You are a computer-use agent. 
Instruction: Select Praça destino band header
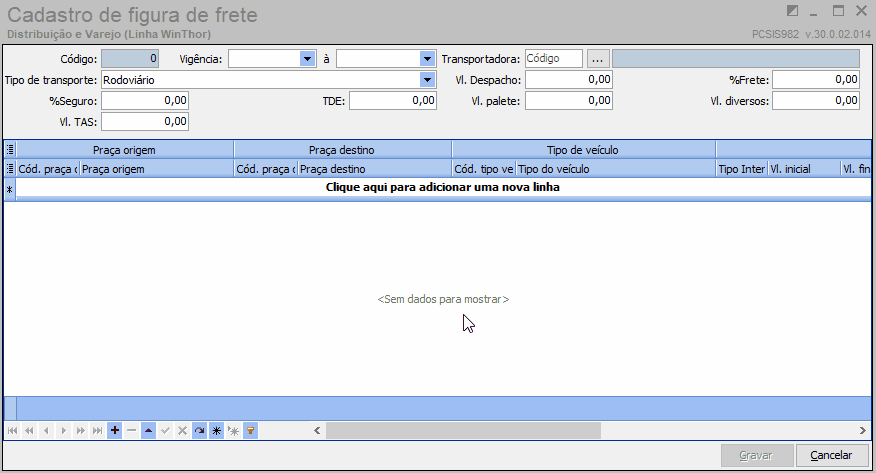[x=342, y=150]
